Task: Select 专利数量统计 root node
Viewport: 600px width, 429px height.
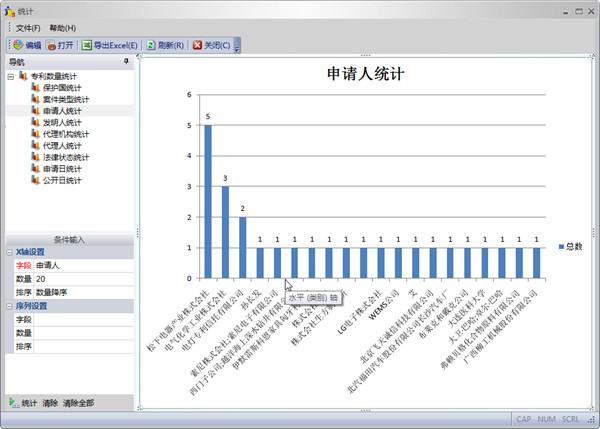Action: point(54,76)
